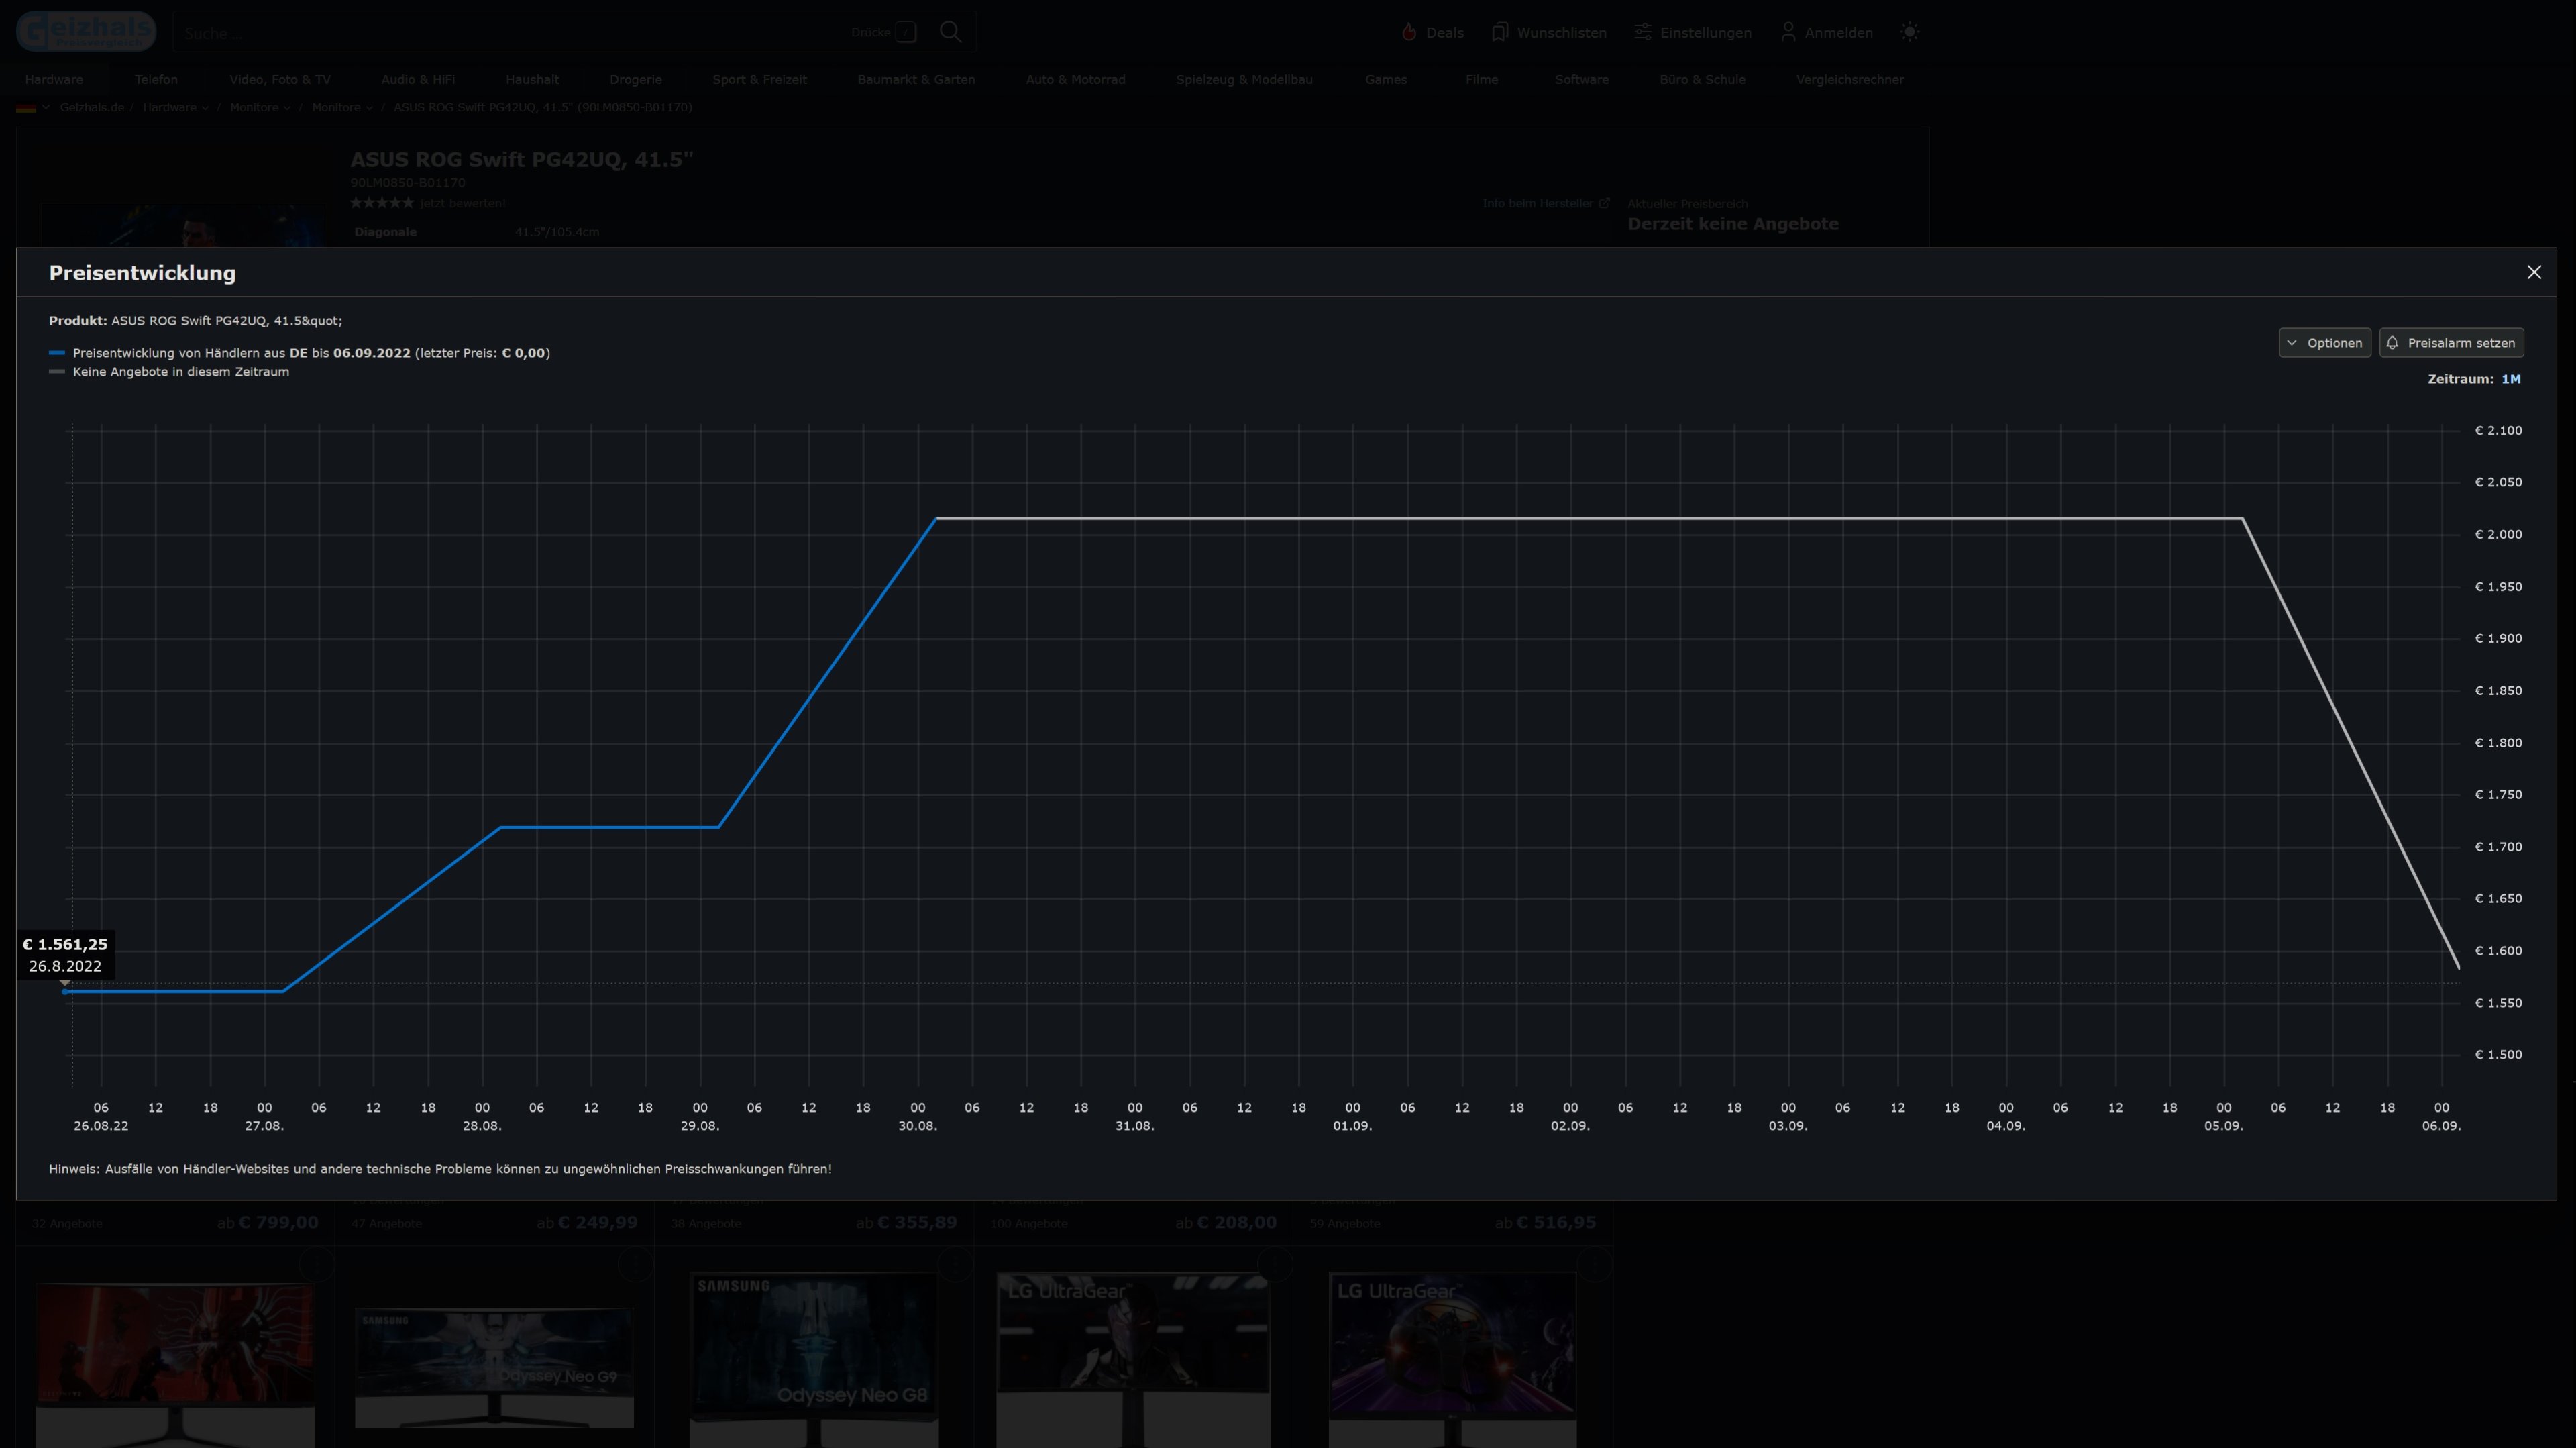The height and width of the screenshot is (1448, 2576).
Task: Open the Games category menu
Action: coord(1385,79)
